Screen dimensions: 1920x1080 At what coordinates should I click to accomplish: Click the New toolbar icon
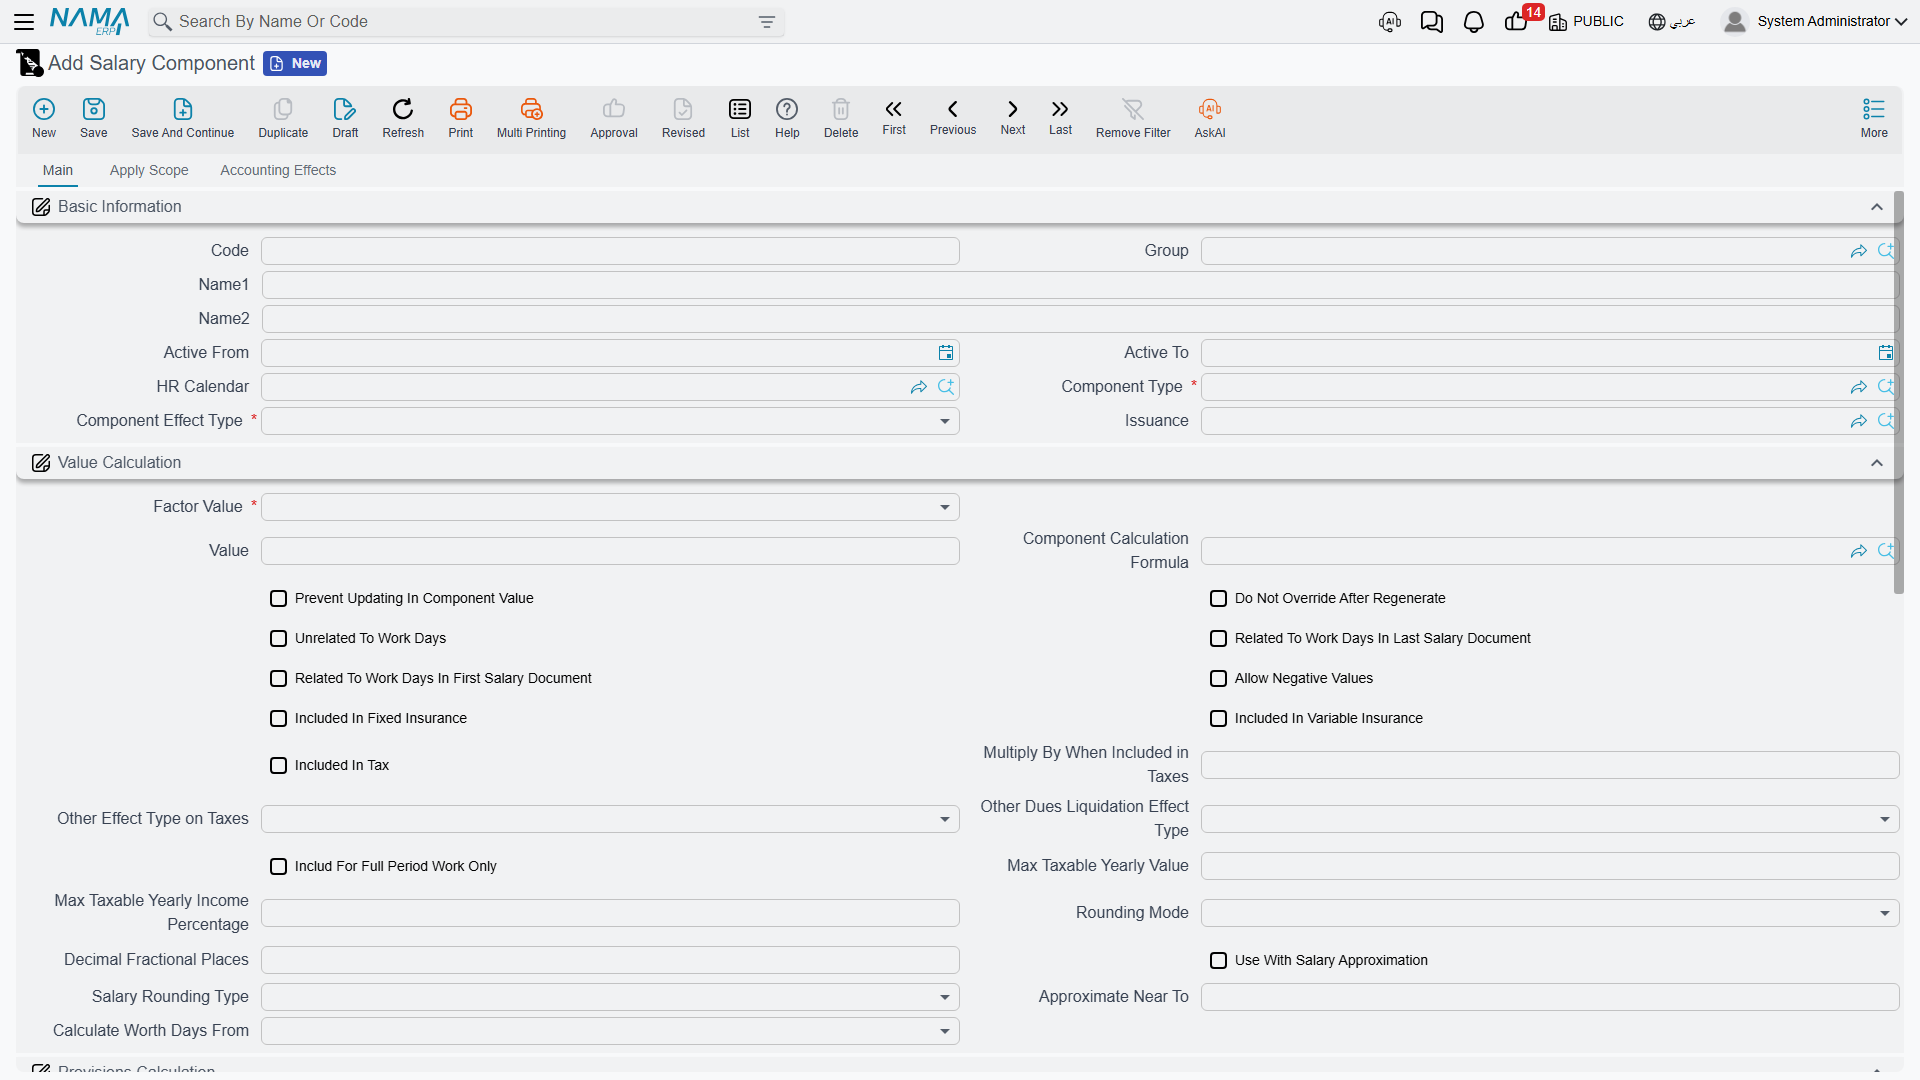tap(44, 117)
